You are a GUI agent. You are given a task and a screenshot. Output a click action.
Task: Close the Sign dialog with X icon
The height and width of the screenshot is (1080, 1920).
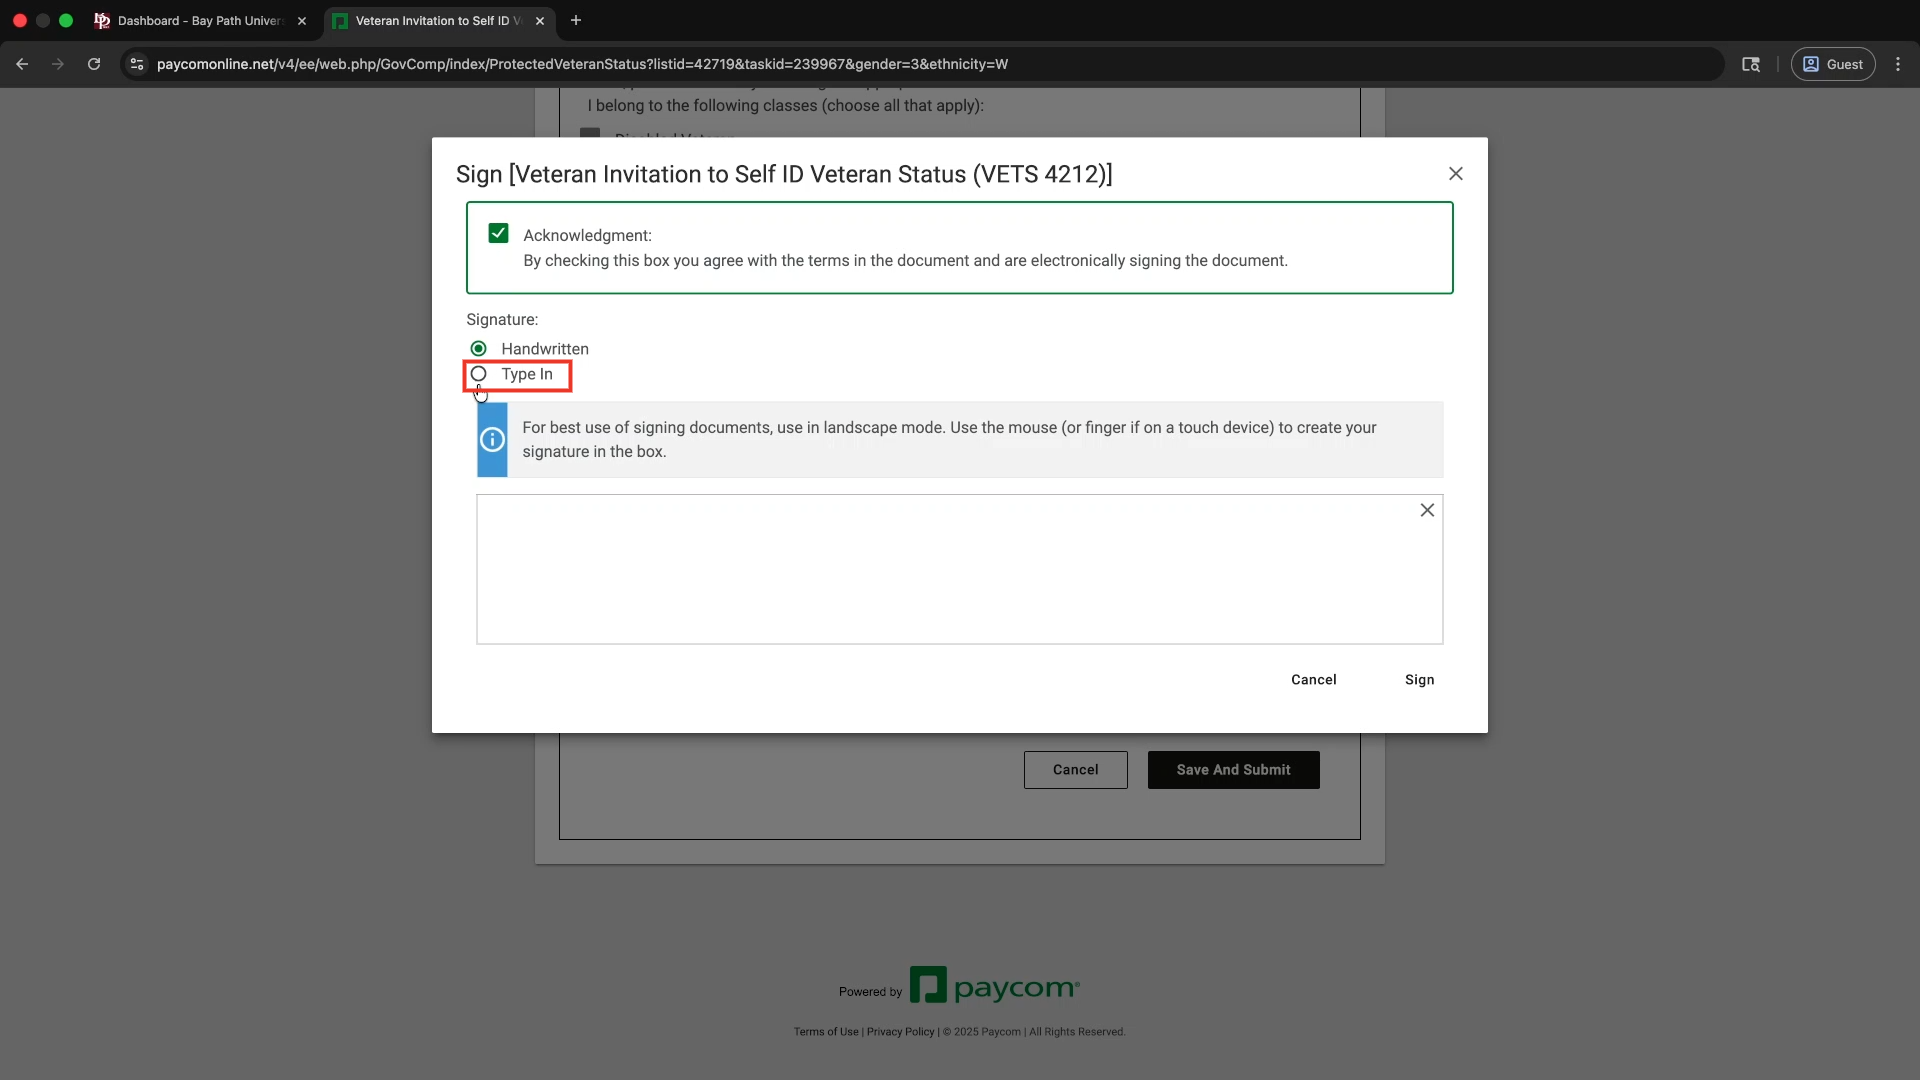tap(1455, 174)
